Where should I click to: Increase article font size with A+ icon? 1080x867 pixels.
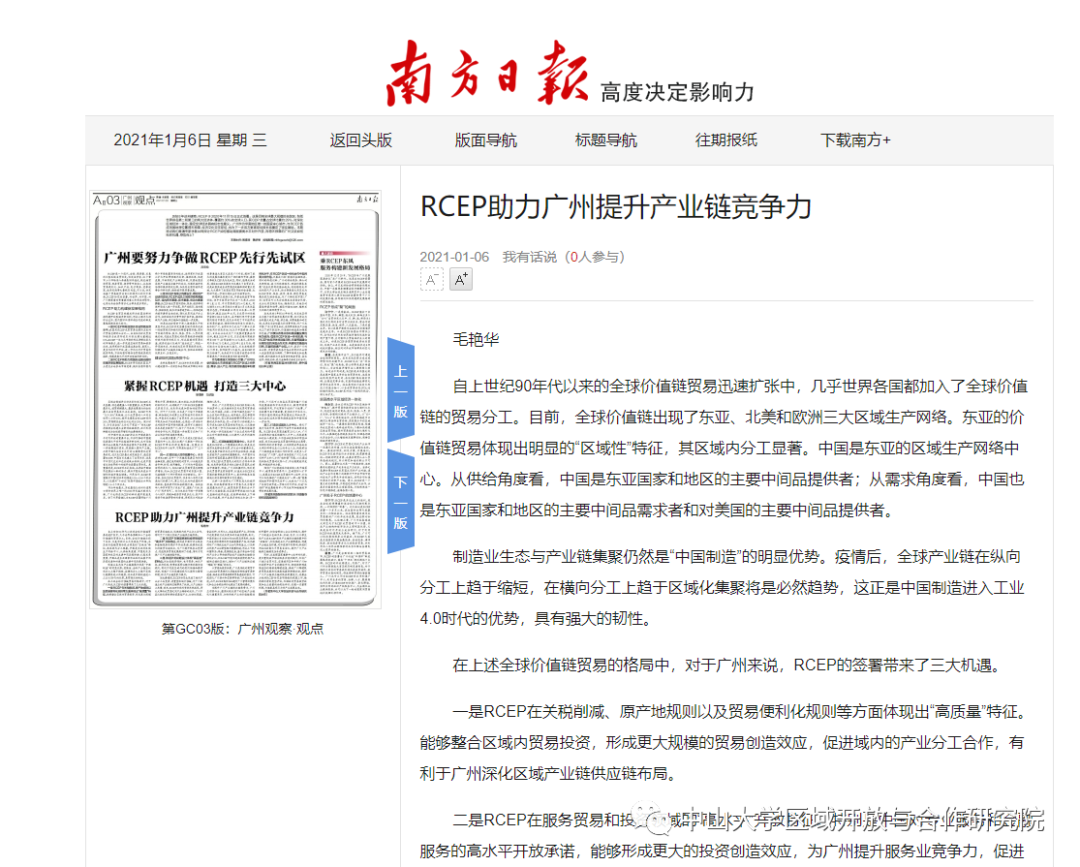(x=461, y=280)
